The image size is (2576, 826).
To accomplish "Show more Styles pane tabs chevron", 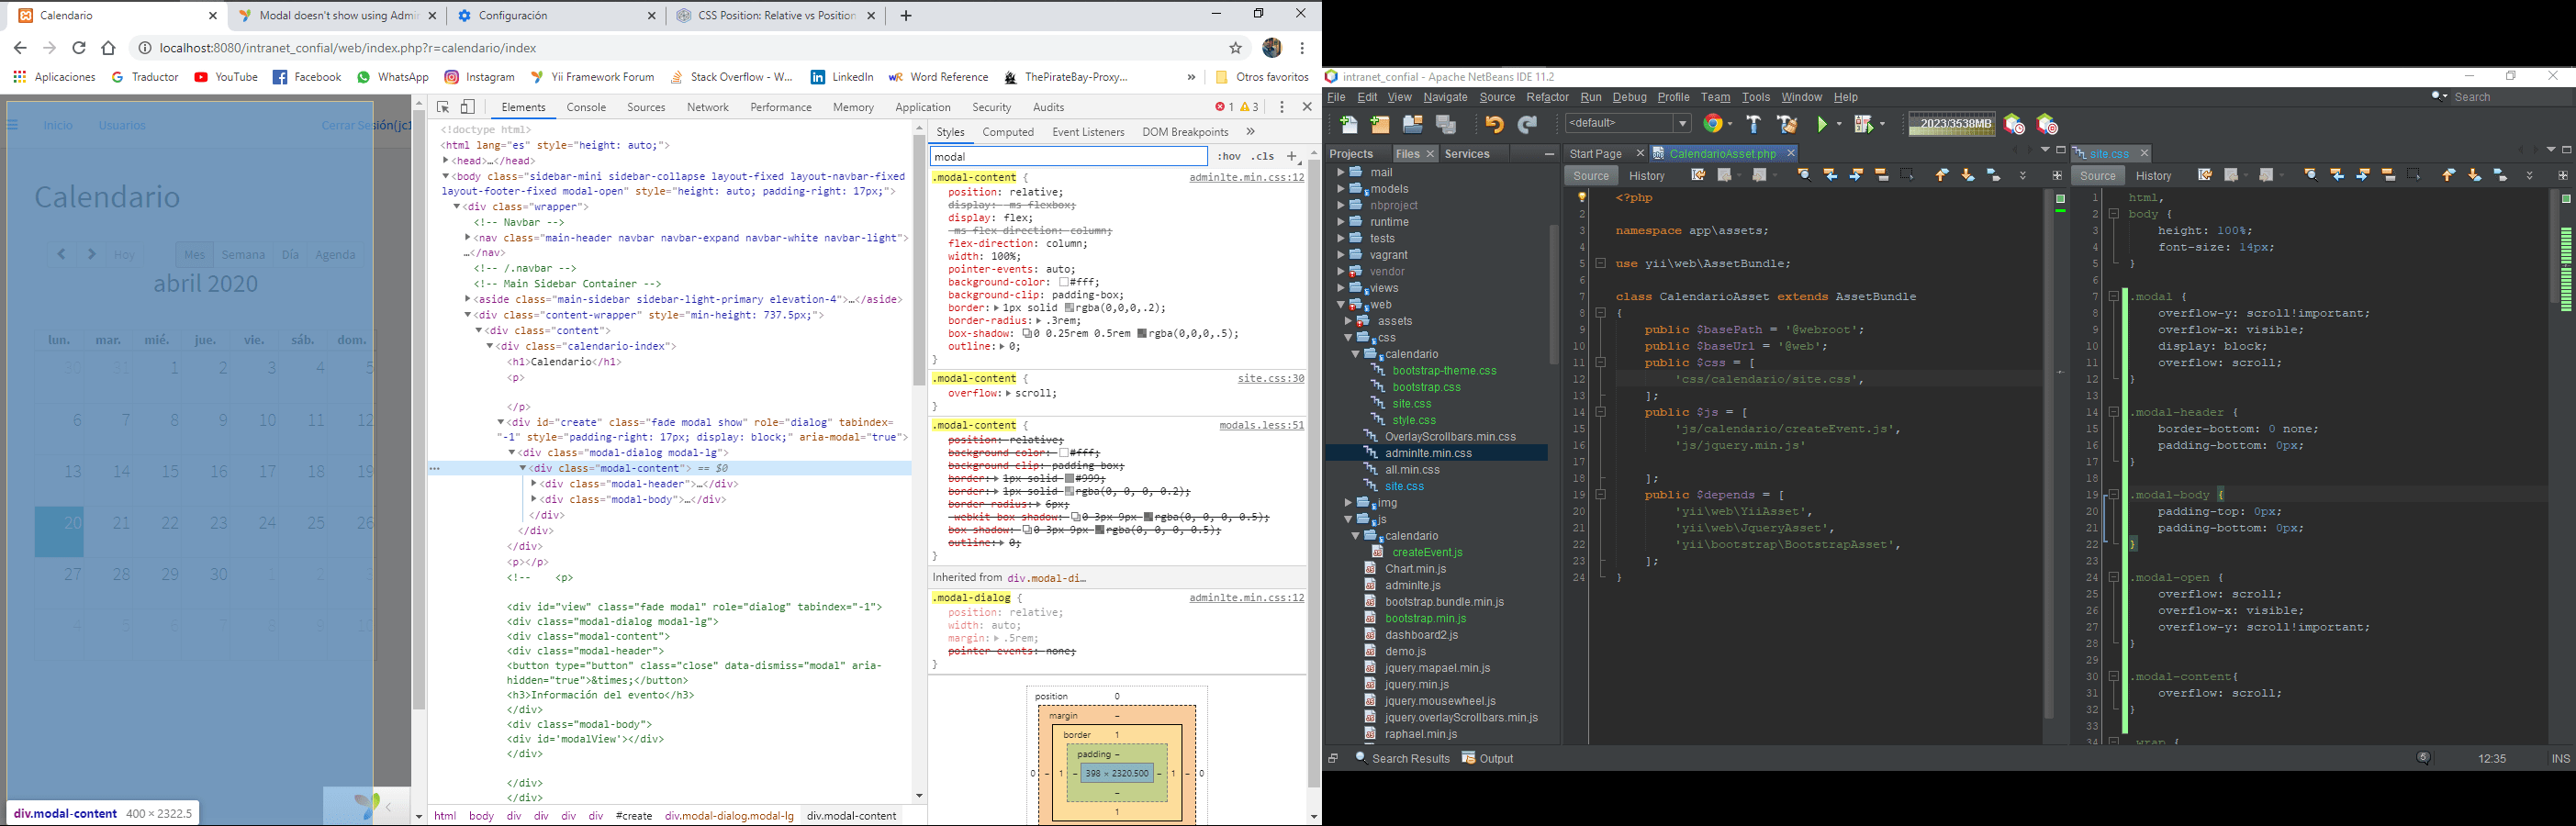I will 1250,132.
